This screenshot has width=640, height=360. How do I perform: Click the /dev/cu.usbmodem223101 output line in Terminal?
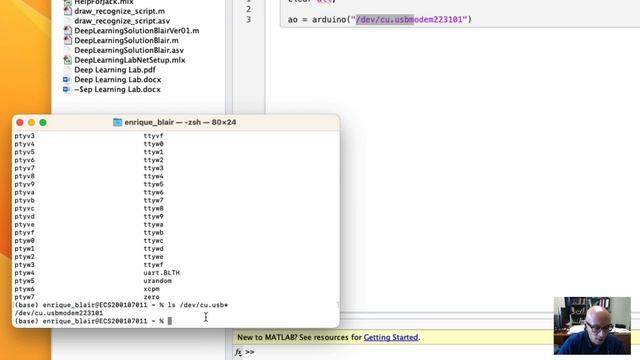(59, 313)
